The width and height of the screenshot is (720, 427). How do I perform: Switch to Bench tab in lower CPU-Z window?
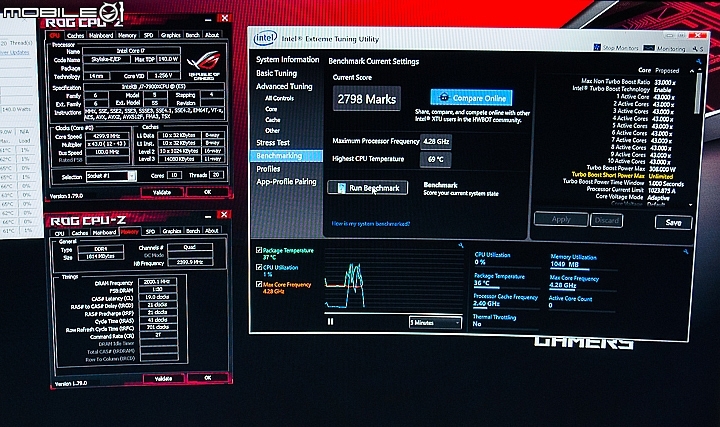193,231
